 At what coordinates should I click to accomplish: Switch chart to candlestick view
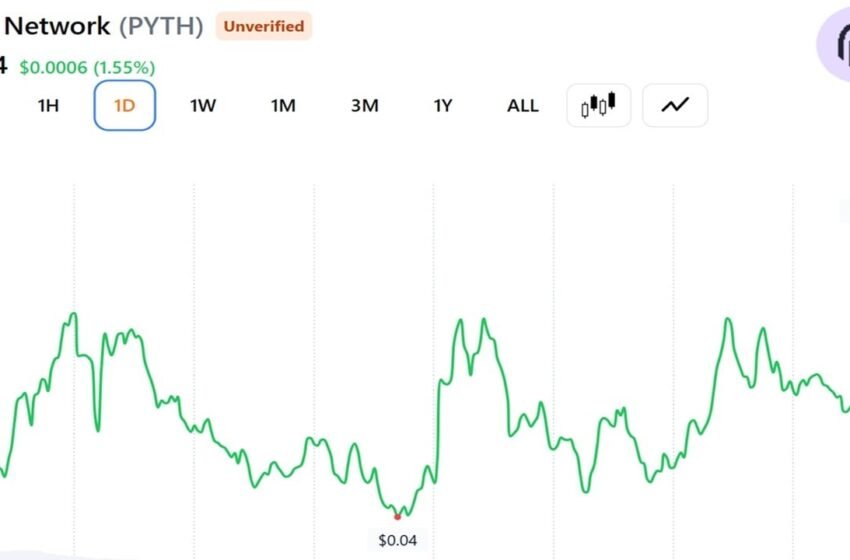point(598,105)
